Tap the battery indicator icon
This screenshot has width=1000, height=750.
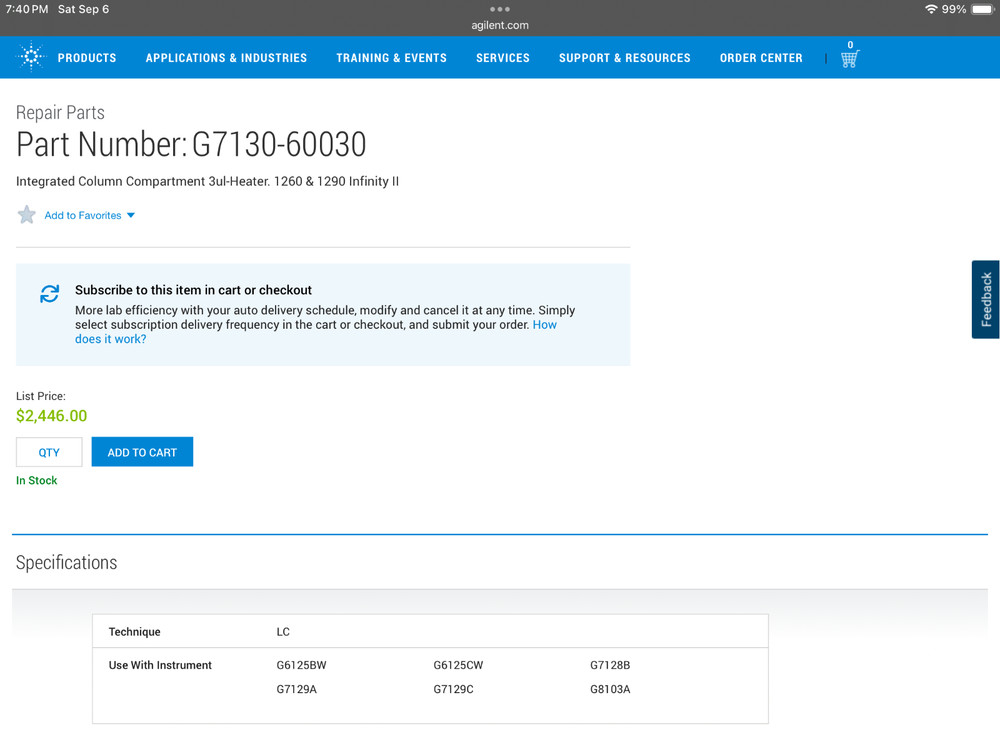click(x=983, y=10)
